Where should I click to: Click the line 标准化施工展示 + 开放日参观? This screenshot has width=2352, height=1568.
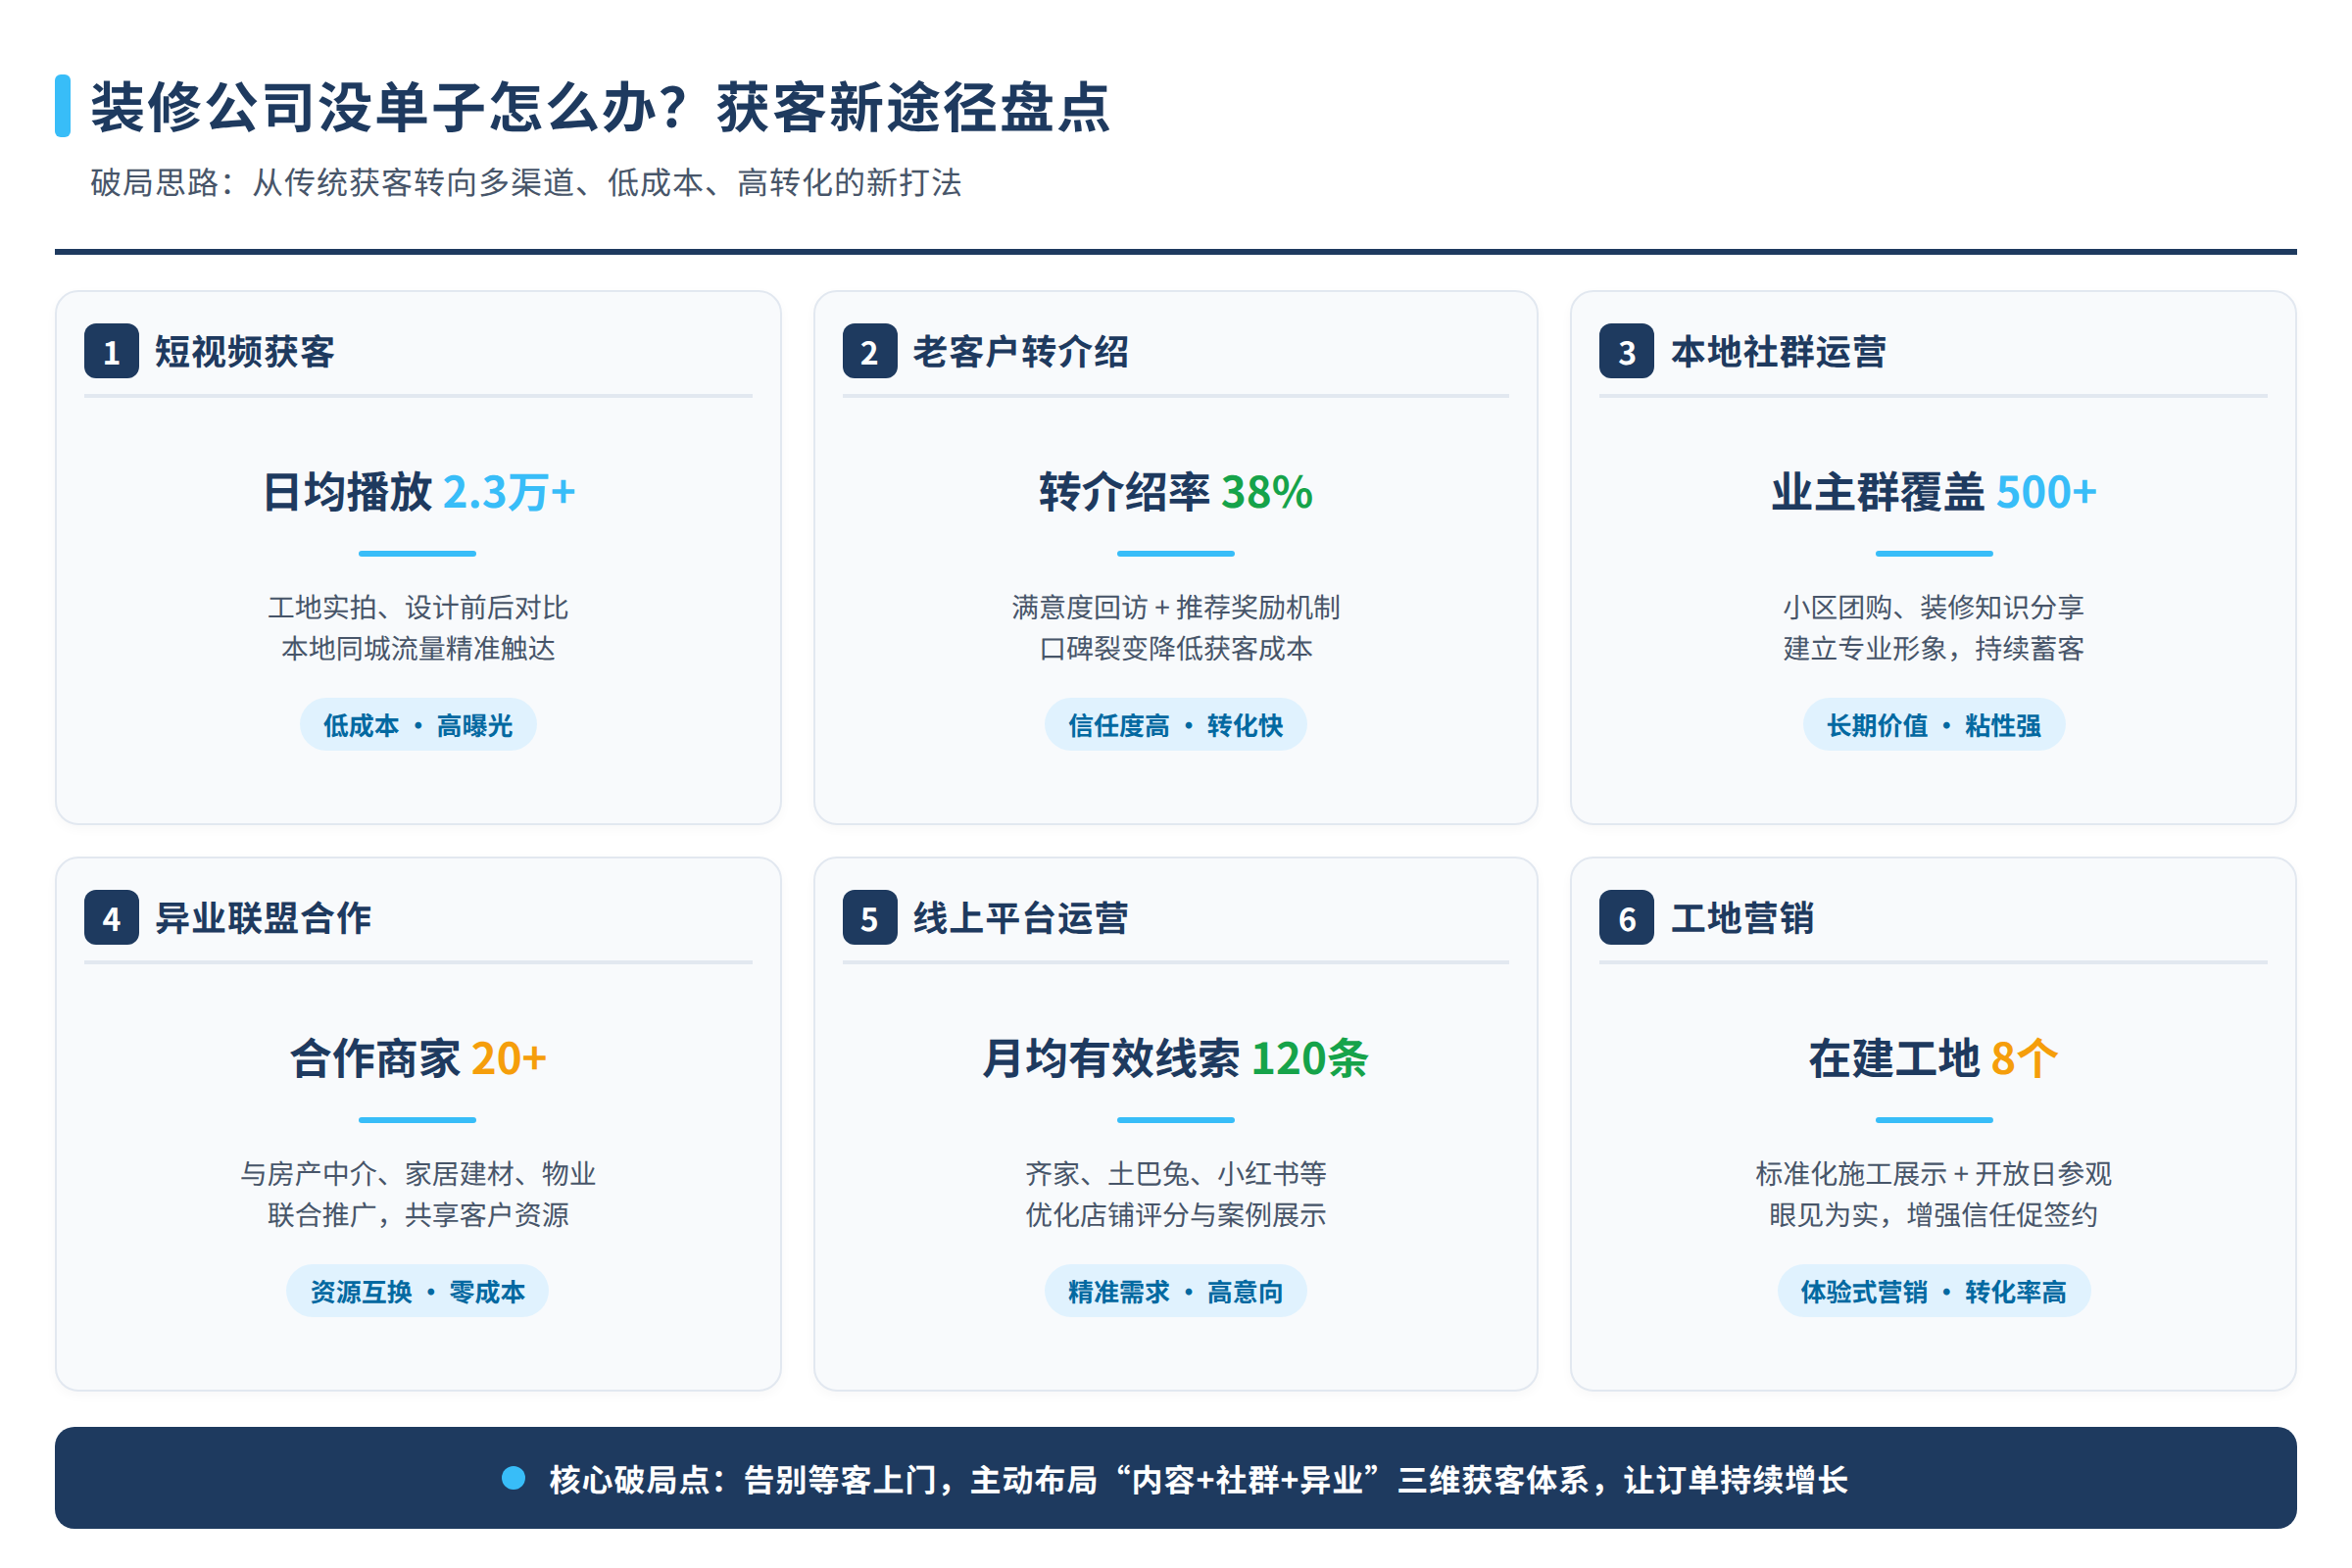[x=1933, y=1173]
